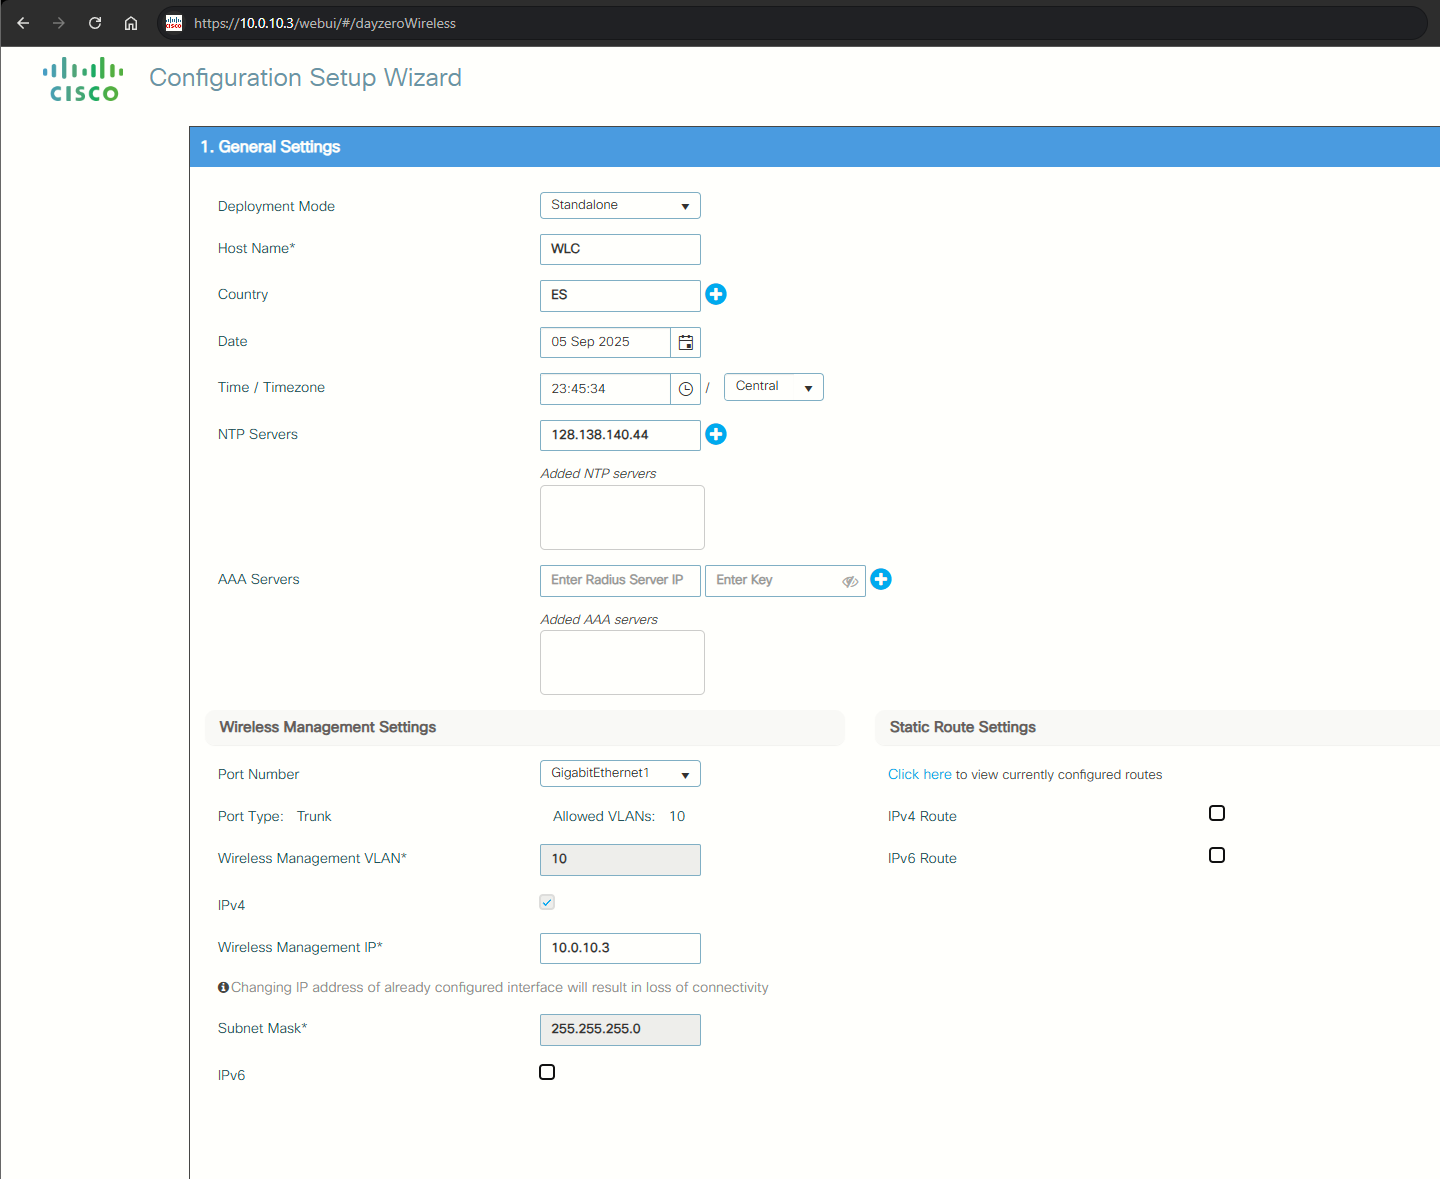Focus the Host Name field containing WLC
Viewport: 1440px width, 1179px height.
coord(620,249)
